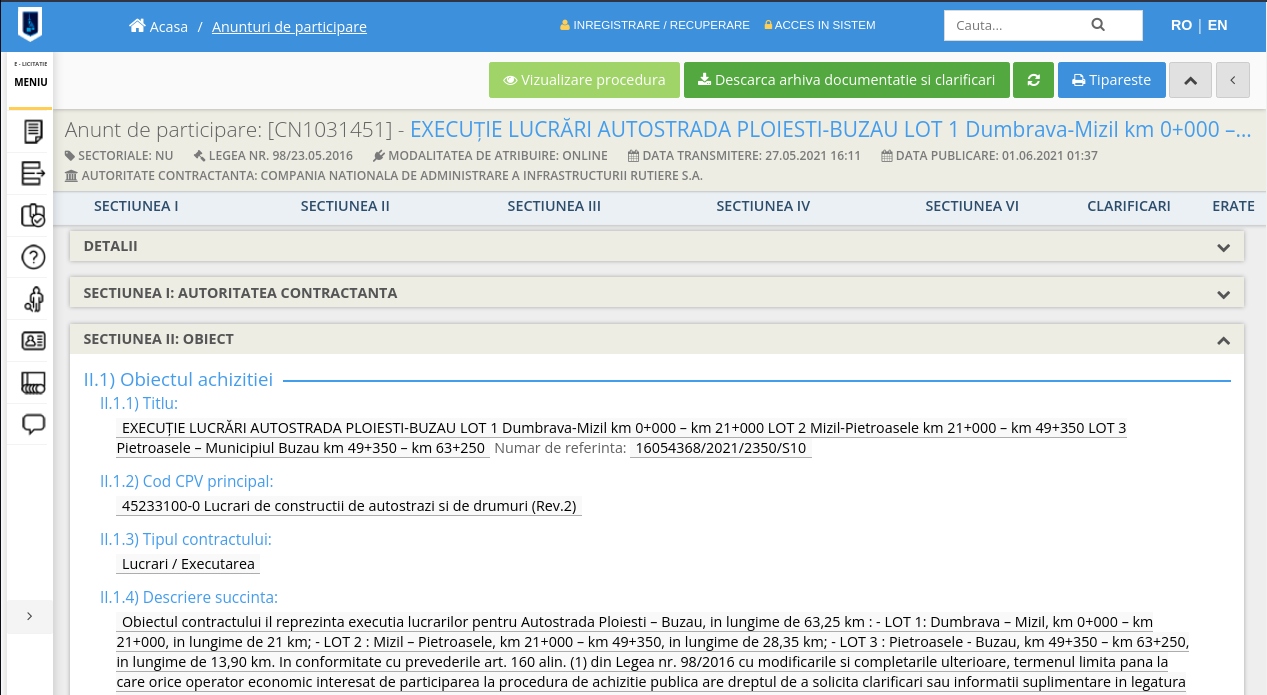Open Anunturi de participare breadcrumb link
This screenshot has width=1267, height=695.
[x=289, y=26]
